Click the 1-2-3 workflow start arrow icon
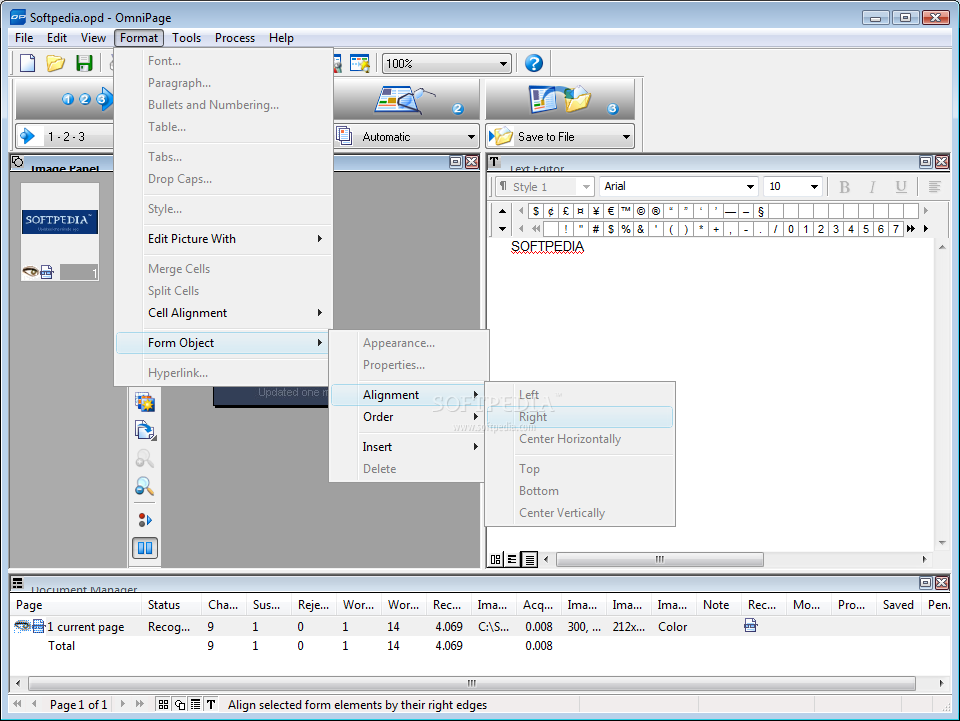This screenshot has height=721, width=960. [x=28, y=136]
